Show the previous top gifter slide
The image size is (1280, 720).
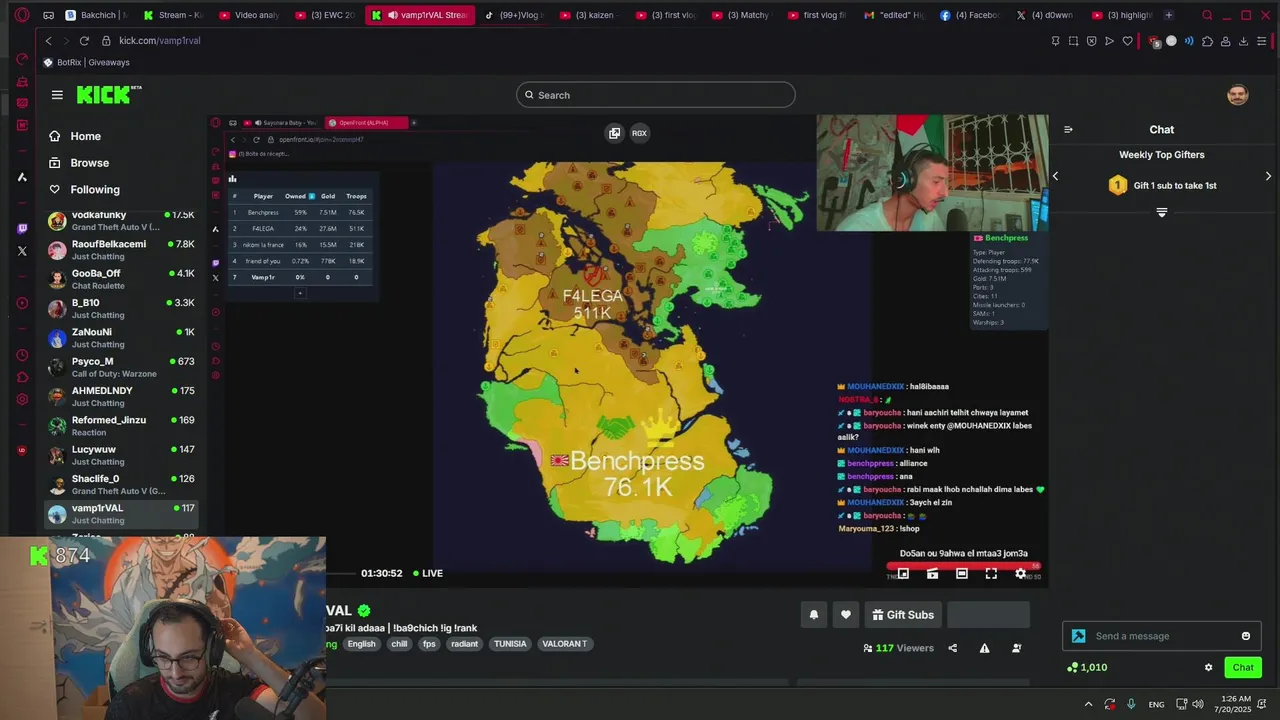click(1055, 176)
